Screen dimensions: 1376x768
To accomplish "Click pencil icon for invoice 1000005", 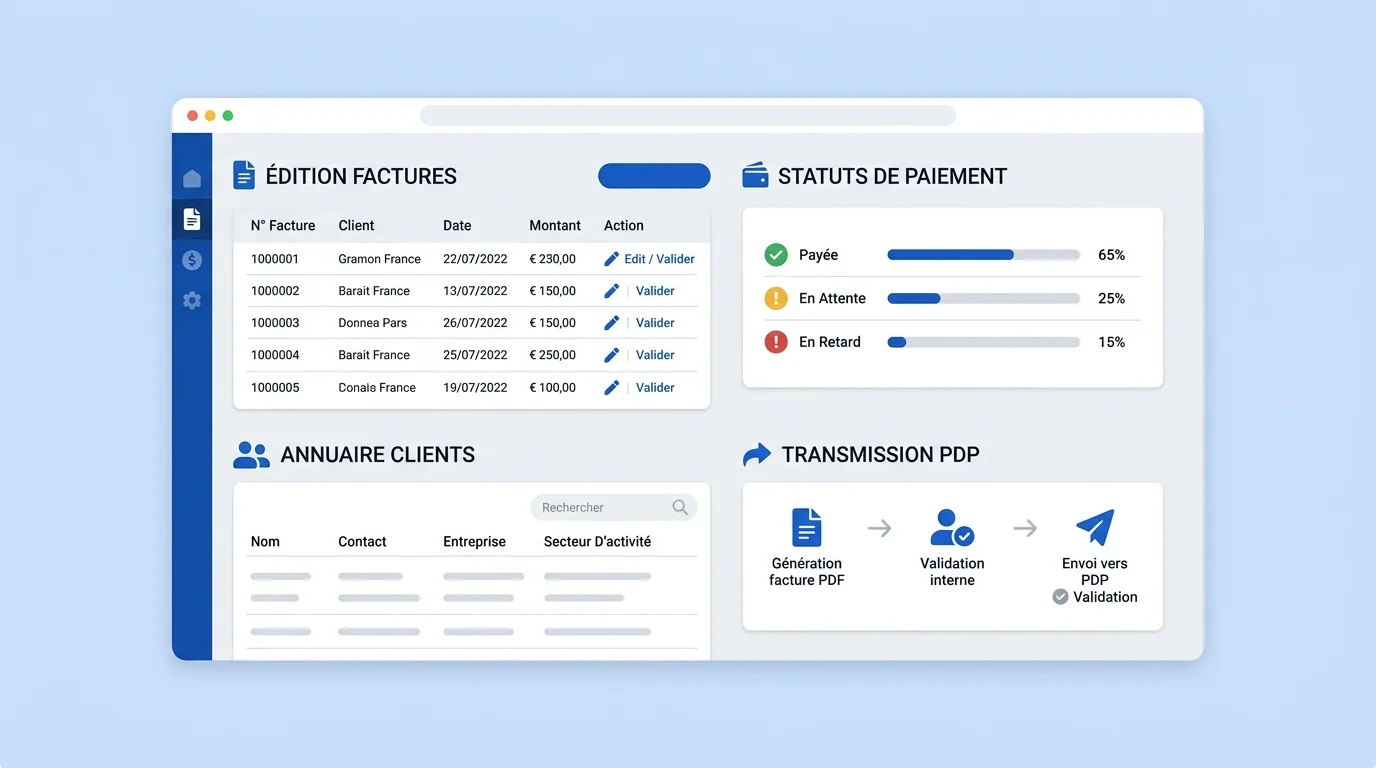I will 612,388.
